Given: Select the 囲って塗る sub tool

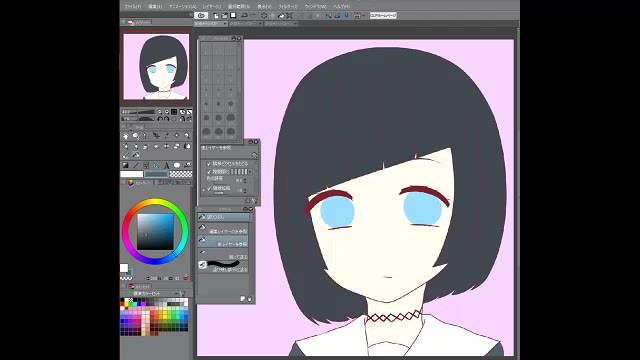Looking at the screenshot, I should 223,253.
